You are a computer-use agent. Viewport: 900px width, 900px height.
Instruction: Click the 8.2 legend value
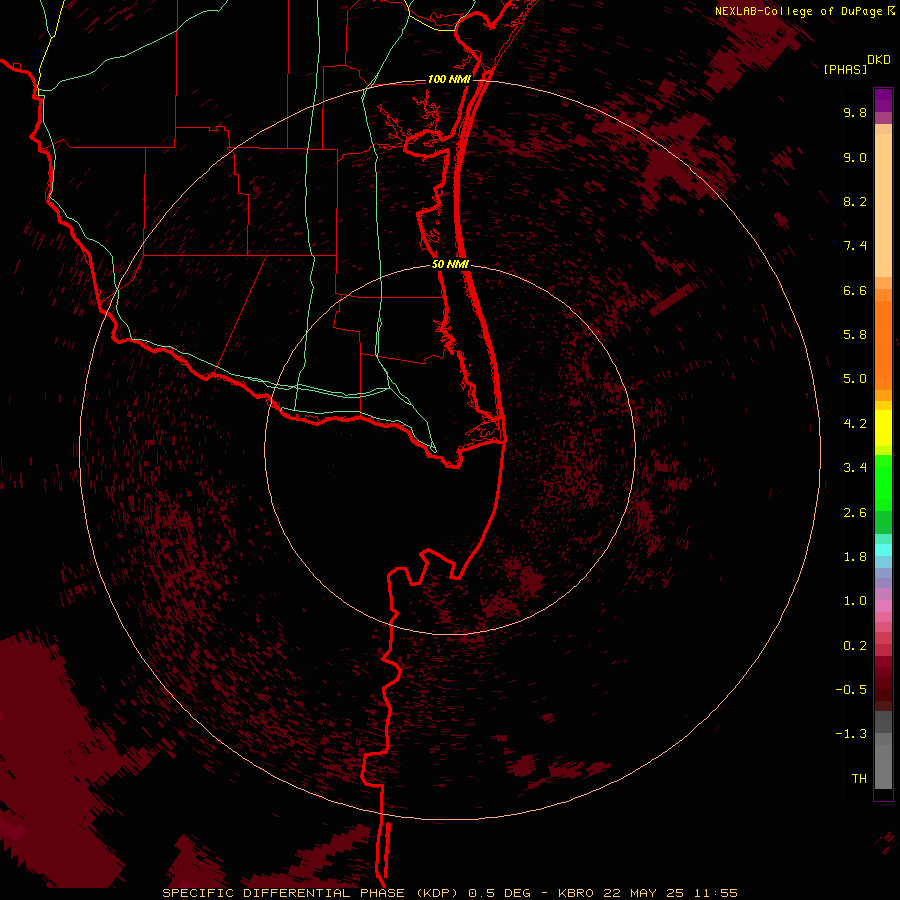pos(855,201)
